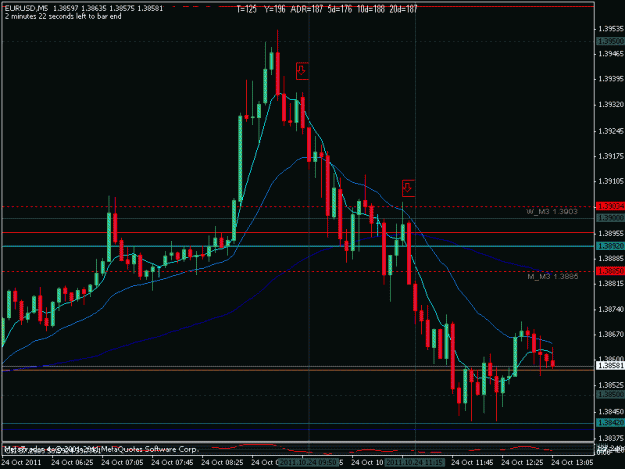Click the 2011.10.24 09:50 time marker
The height and width of the screenshot is (469, 625).
click(308, 463)
